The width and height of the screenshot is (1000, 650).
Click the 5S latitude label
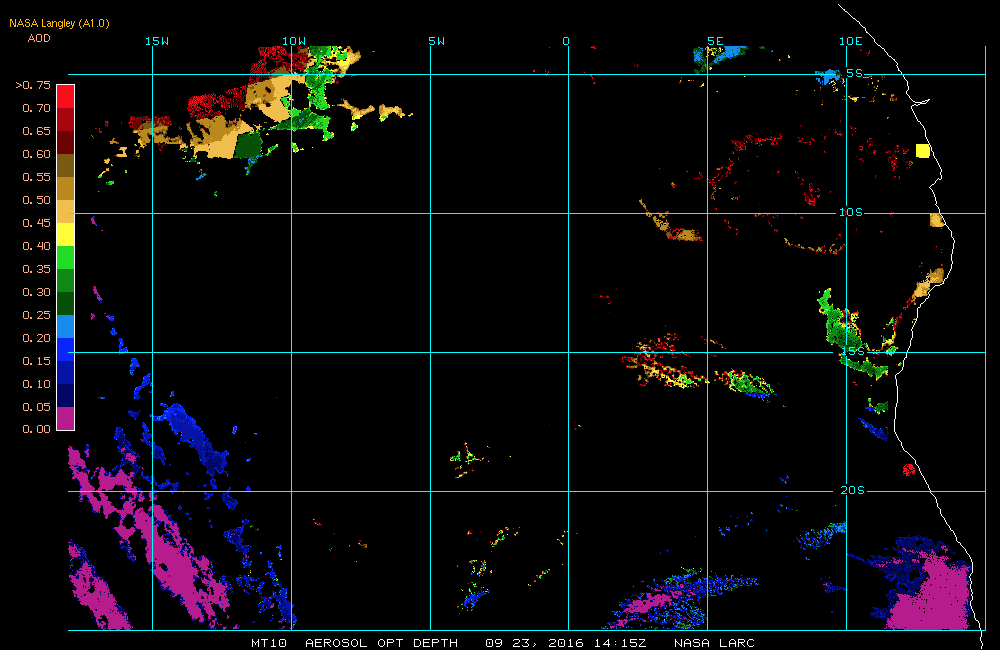(x=855, y=73)
